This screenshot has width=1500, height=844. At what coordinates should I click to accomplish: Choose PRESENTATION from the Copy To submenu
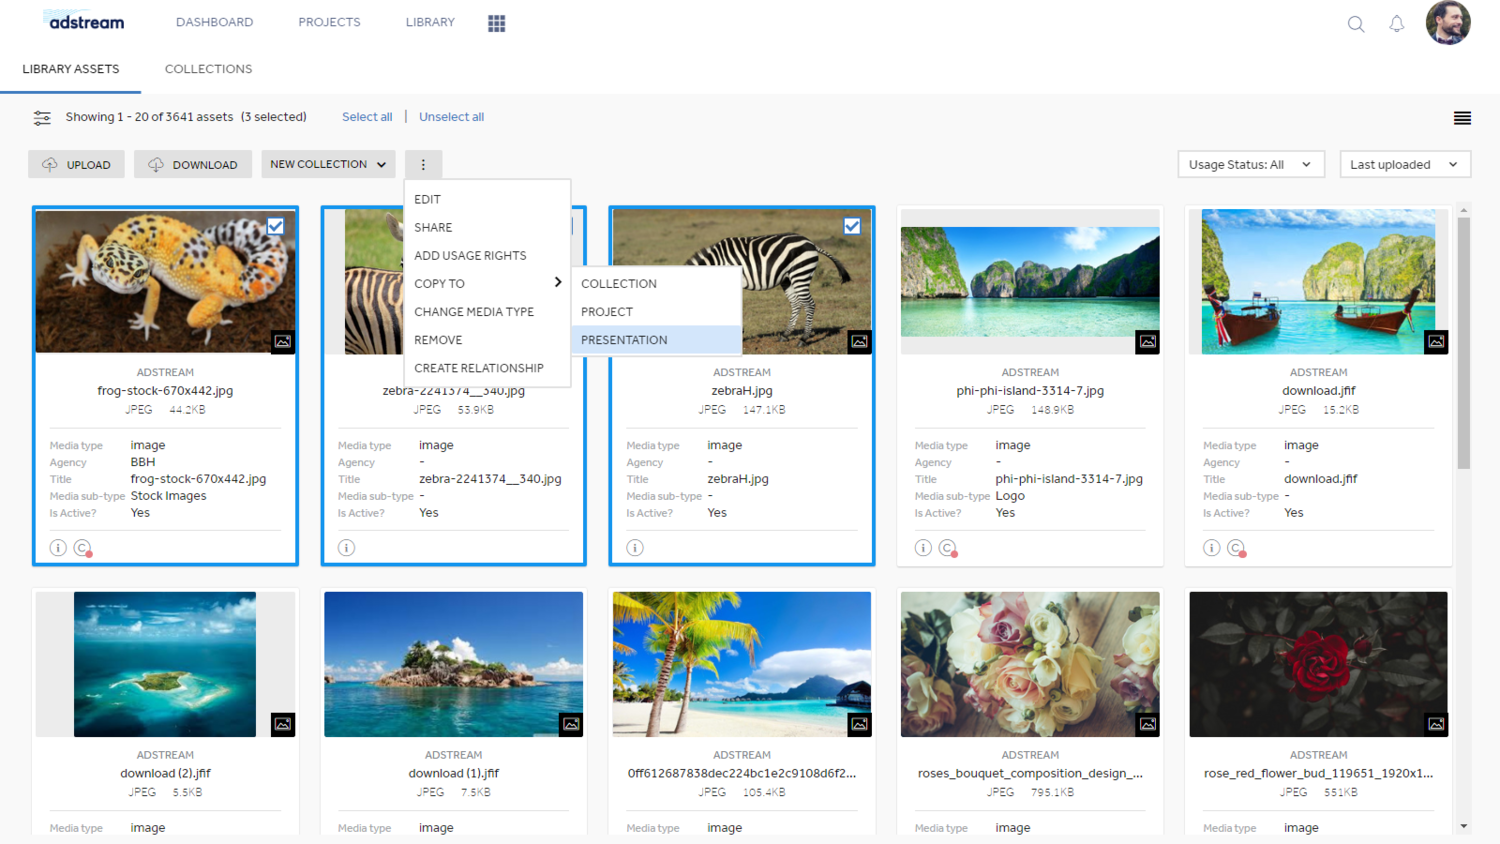(x=624, y=339)
